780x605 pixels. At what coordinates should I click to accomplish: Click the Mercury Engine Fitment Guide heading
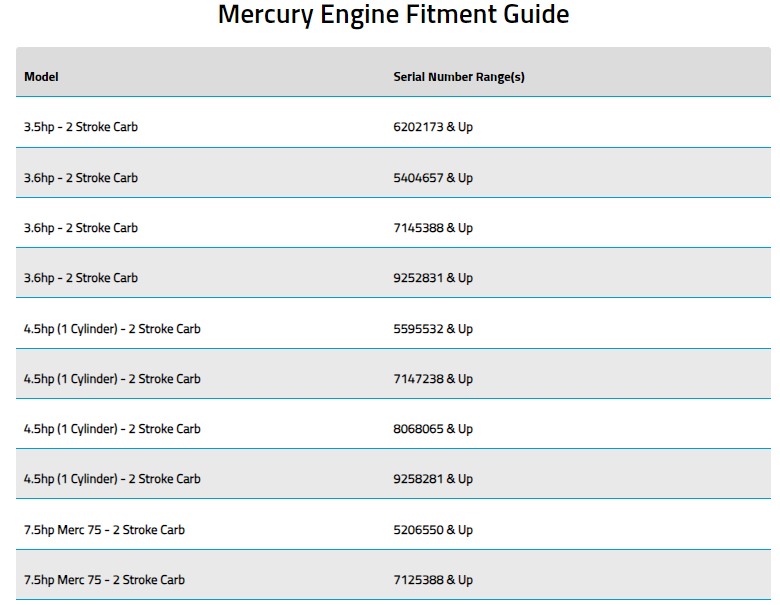(393, 15)
